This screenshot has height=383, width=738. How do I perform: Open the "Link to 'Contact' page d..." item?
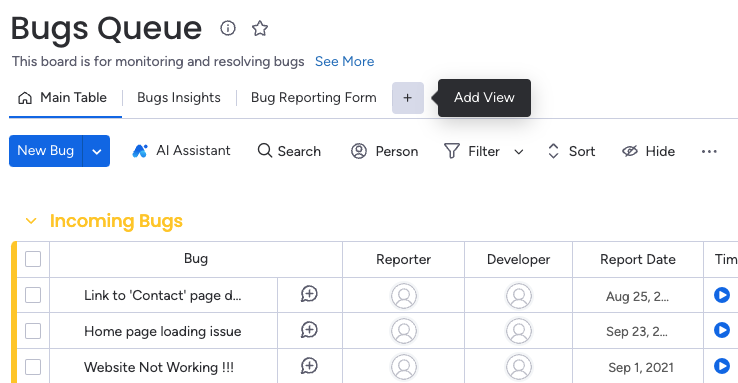point(162,295)
